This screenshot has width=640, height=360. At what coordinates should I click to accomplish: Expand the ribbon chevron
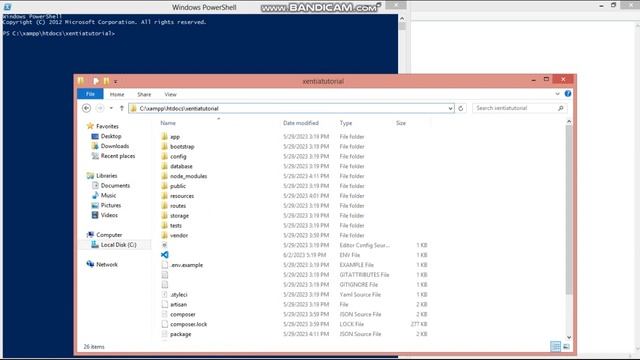(x=558, y=94)
